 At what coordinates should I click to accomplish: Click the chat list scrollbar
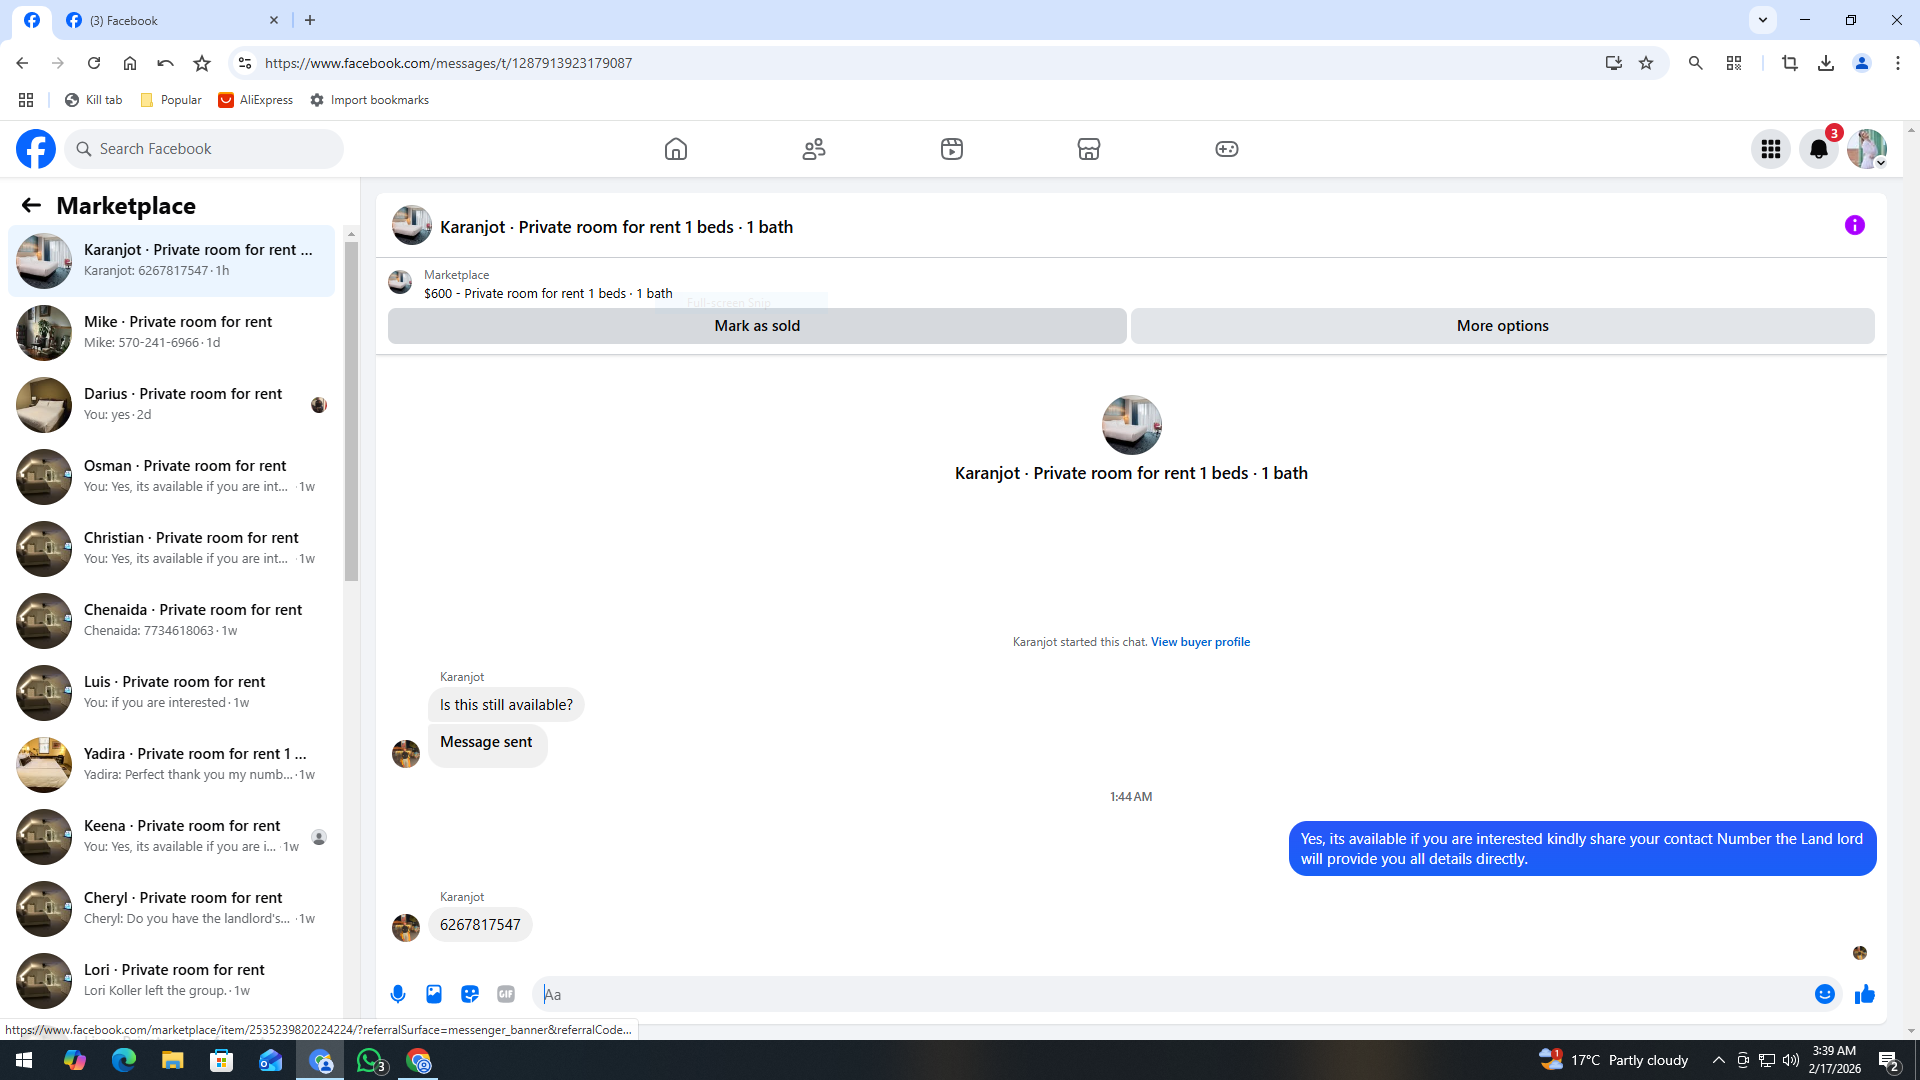(351, 410)
